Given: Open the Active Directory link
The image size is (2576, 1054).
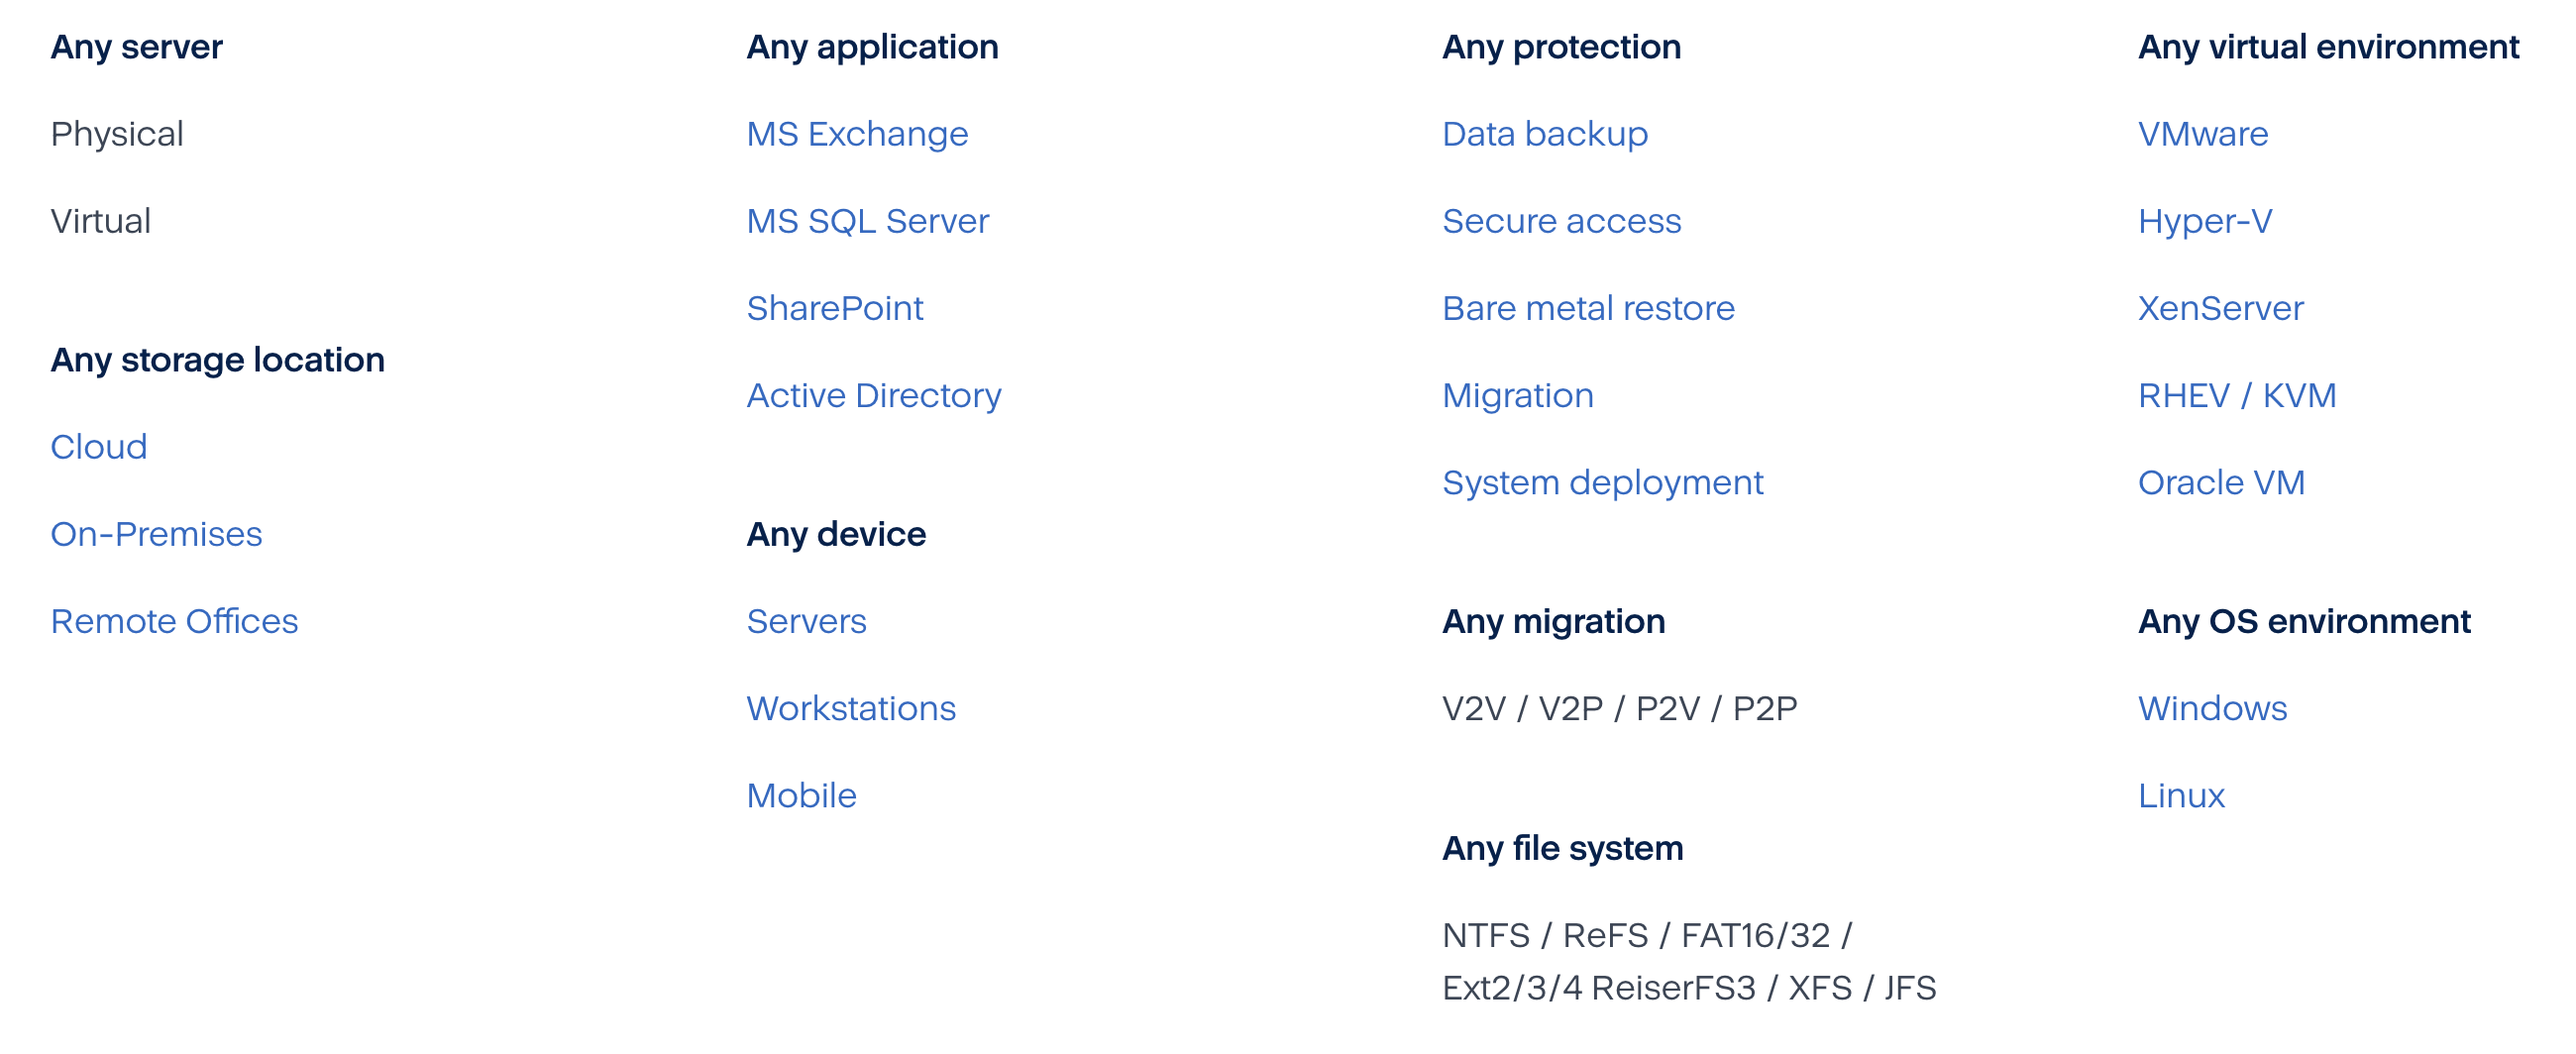Looking at the screenshot, I should [874, 395].
